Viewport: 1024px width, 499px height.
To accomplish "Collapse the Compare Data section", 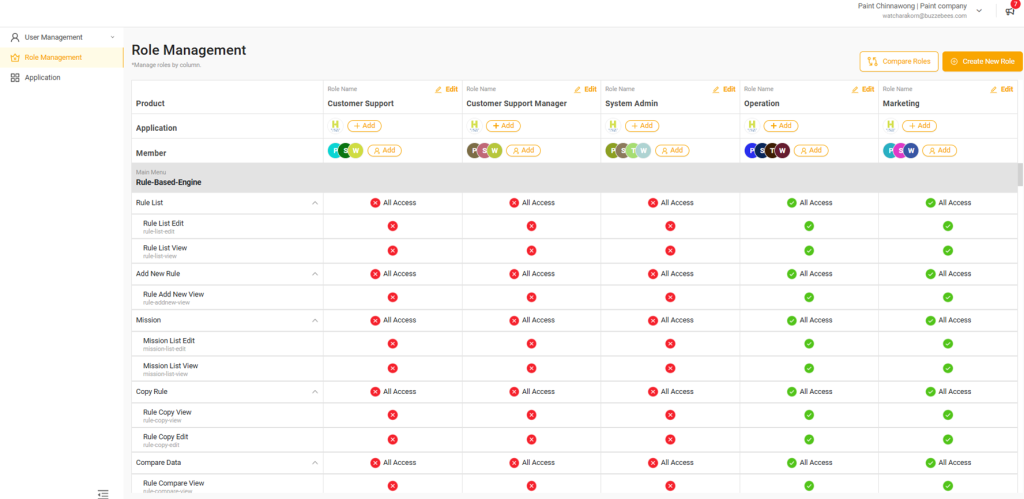I will click(x=315, y=462).
